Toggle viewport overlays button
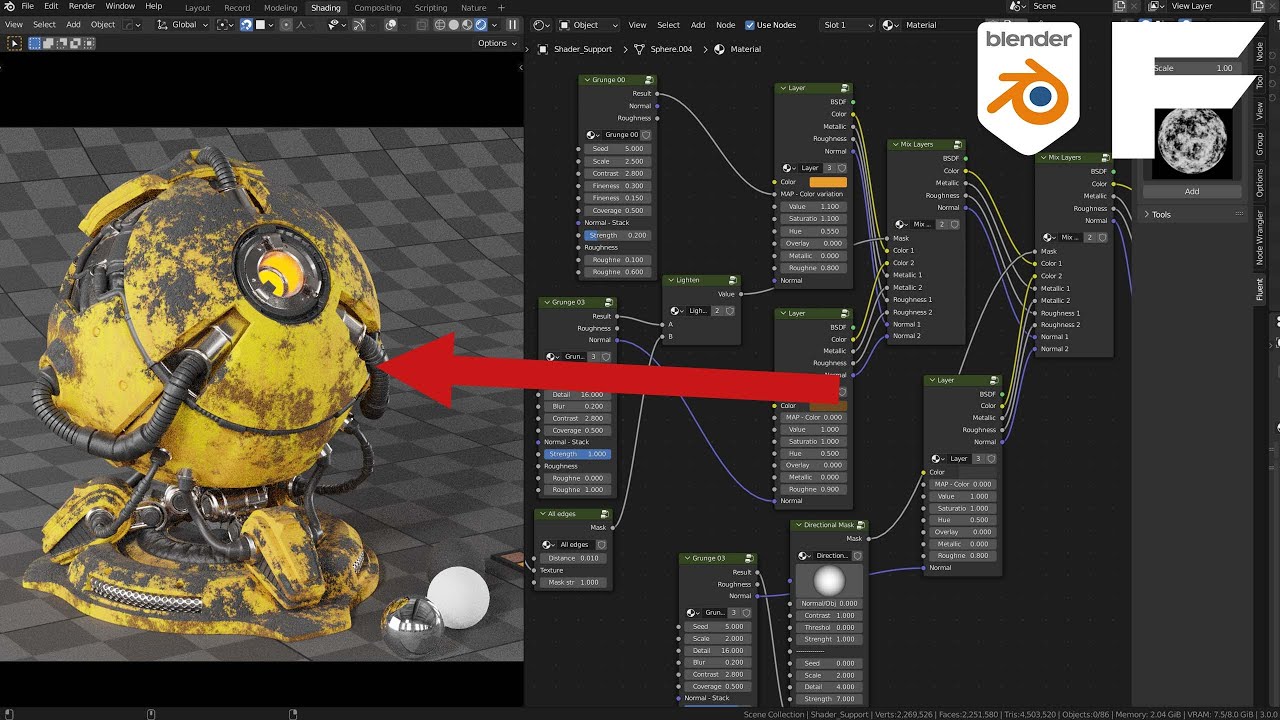The image size is (1280, 720). 391,25
